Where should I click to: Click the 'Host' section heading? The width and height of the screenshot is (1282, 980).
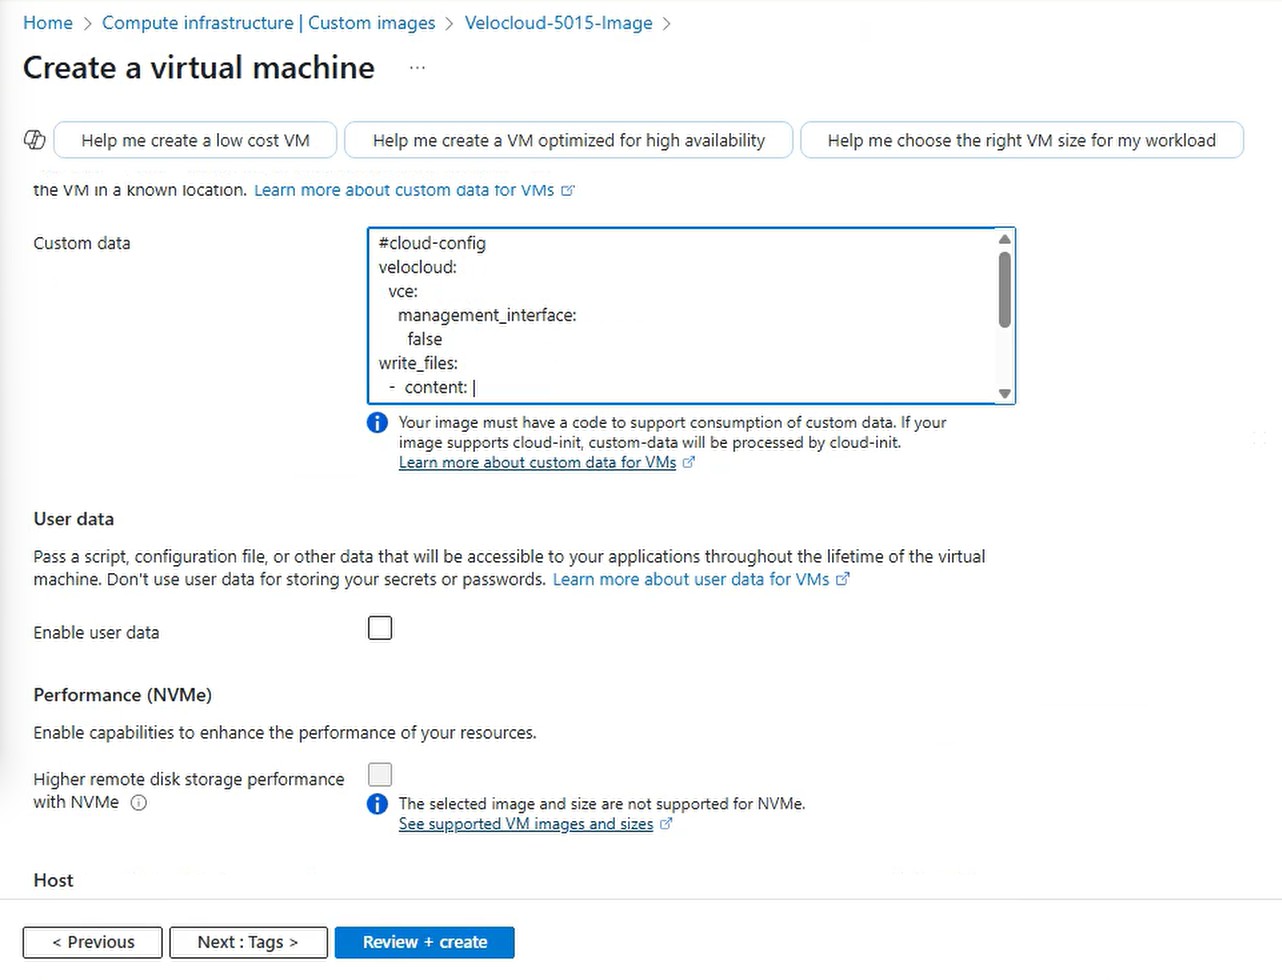point(54,880)
